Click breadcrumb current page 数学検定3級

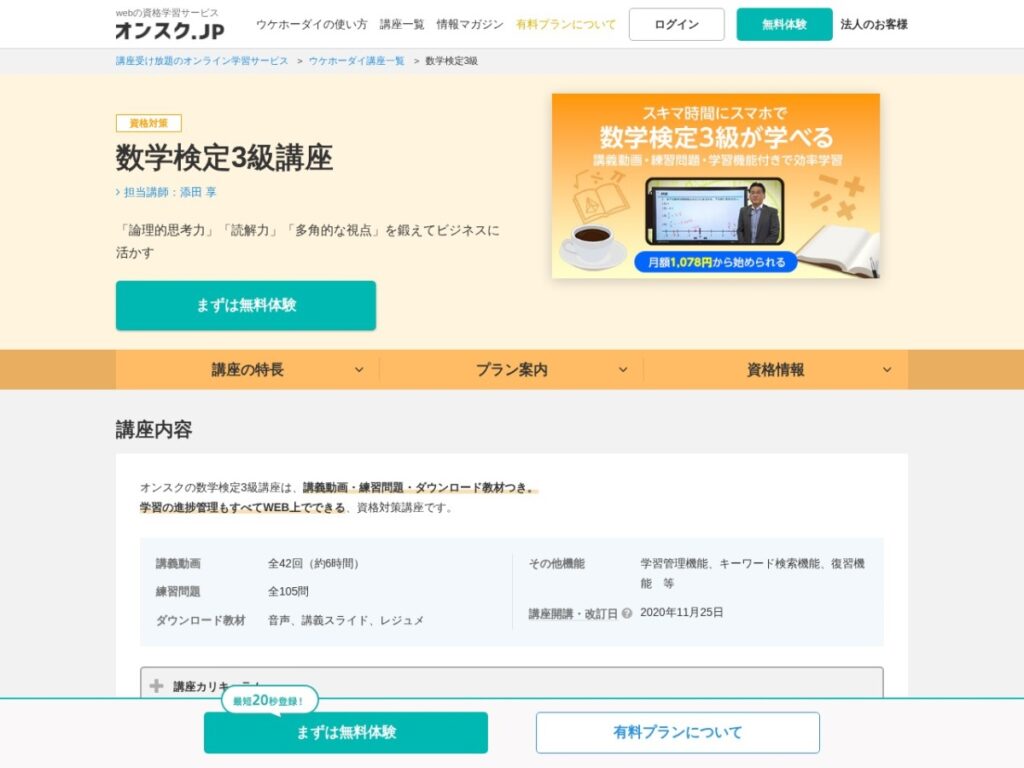(x=451, y=61)
